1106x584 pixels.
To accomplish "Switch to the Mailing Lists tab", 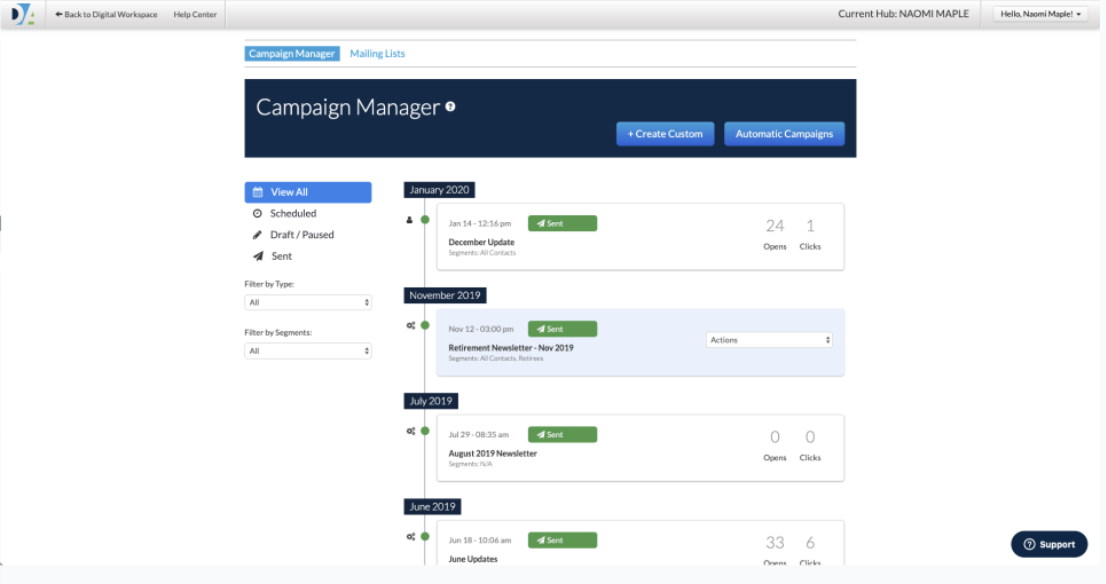I will tap(377, 53).
